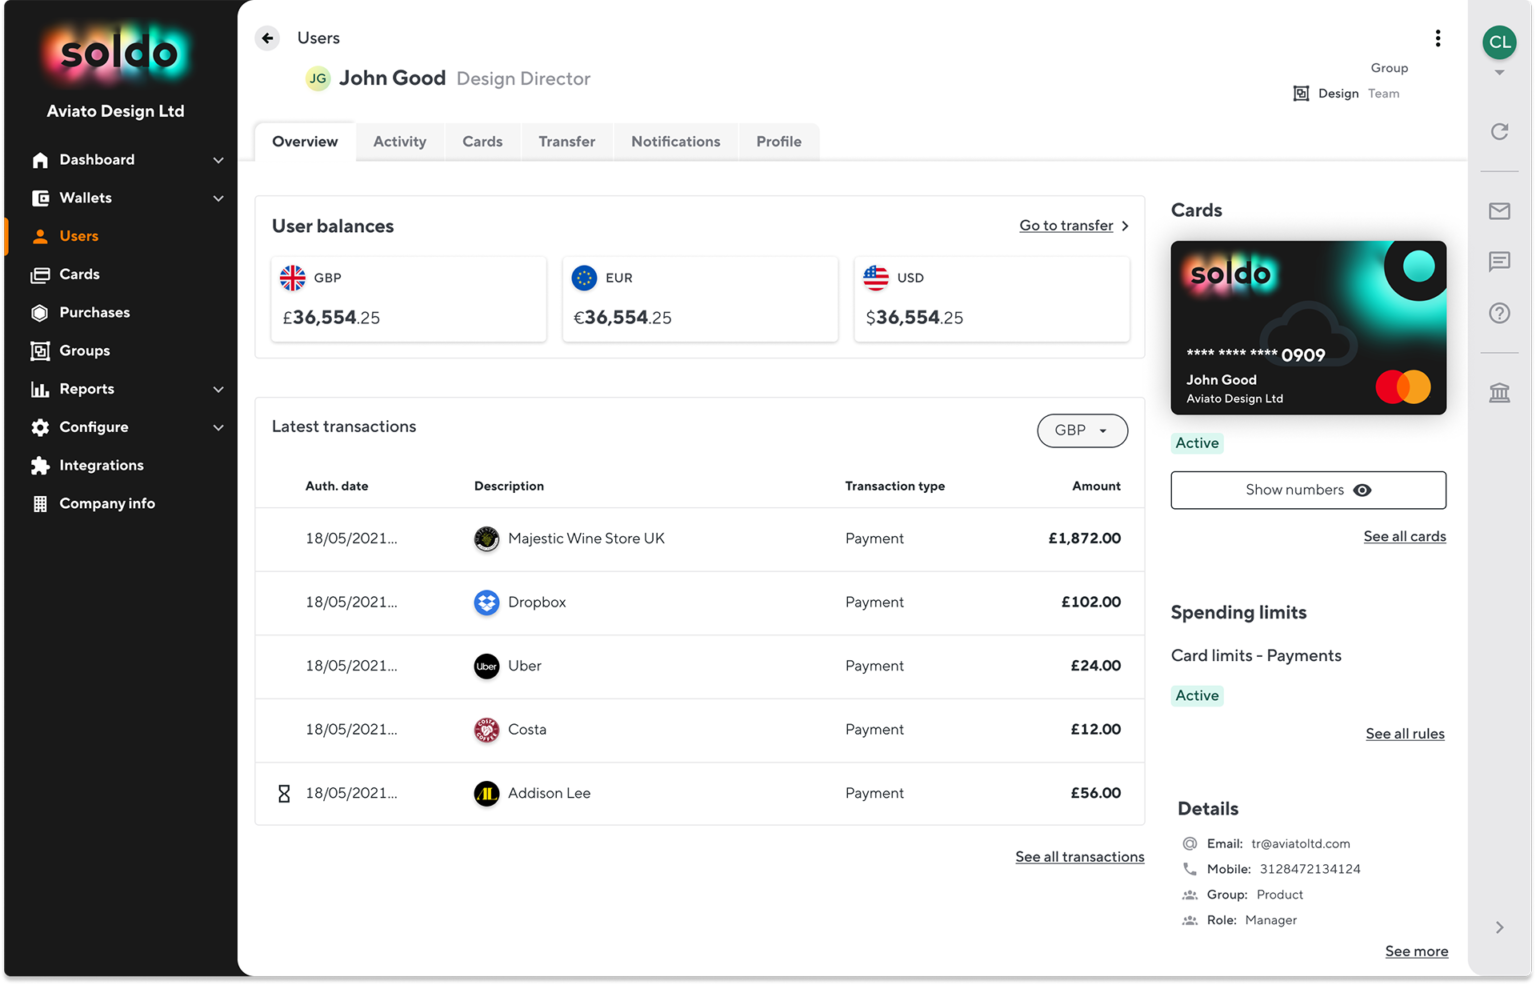
Task: Reveal card numbers with Show numbers
Action: tap(1308, 490)
